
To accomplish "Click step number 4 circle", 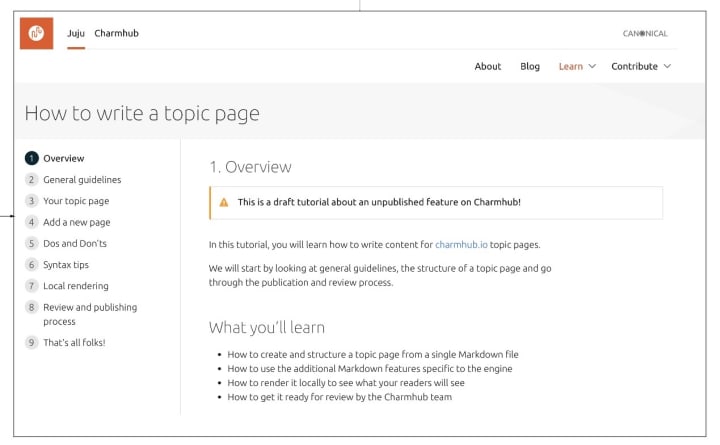I will [31, 222].
